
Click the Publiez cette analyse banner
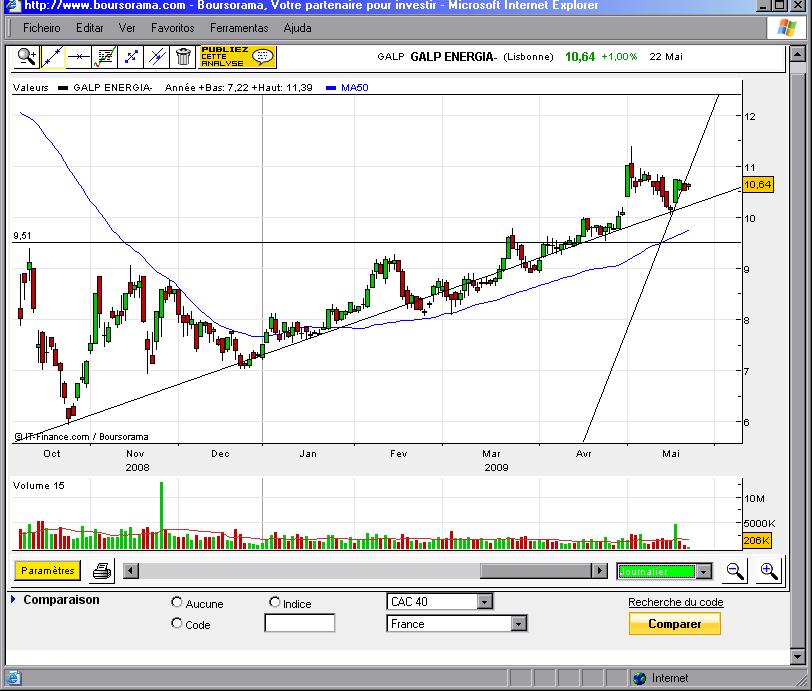tap(238, 56)
